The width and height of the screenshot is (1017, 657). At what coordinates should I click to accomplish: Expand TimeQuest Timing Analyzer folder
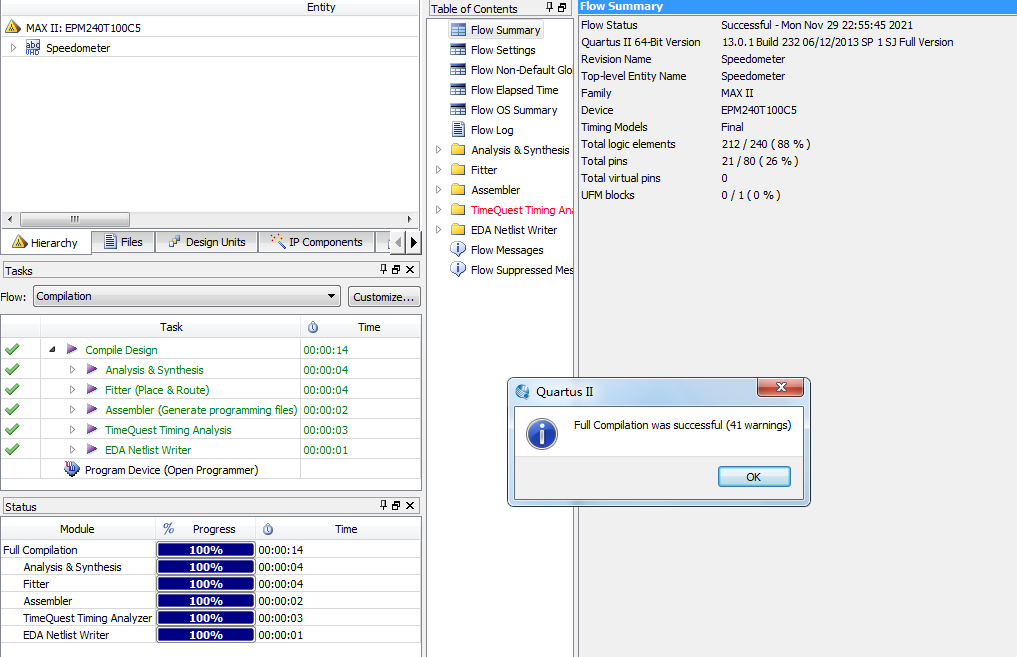click(438, 209)
